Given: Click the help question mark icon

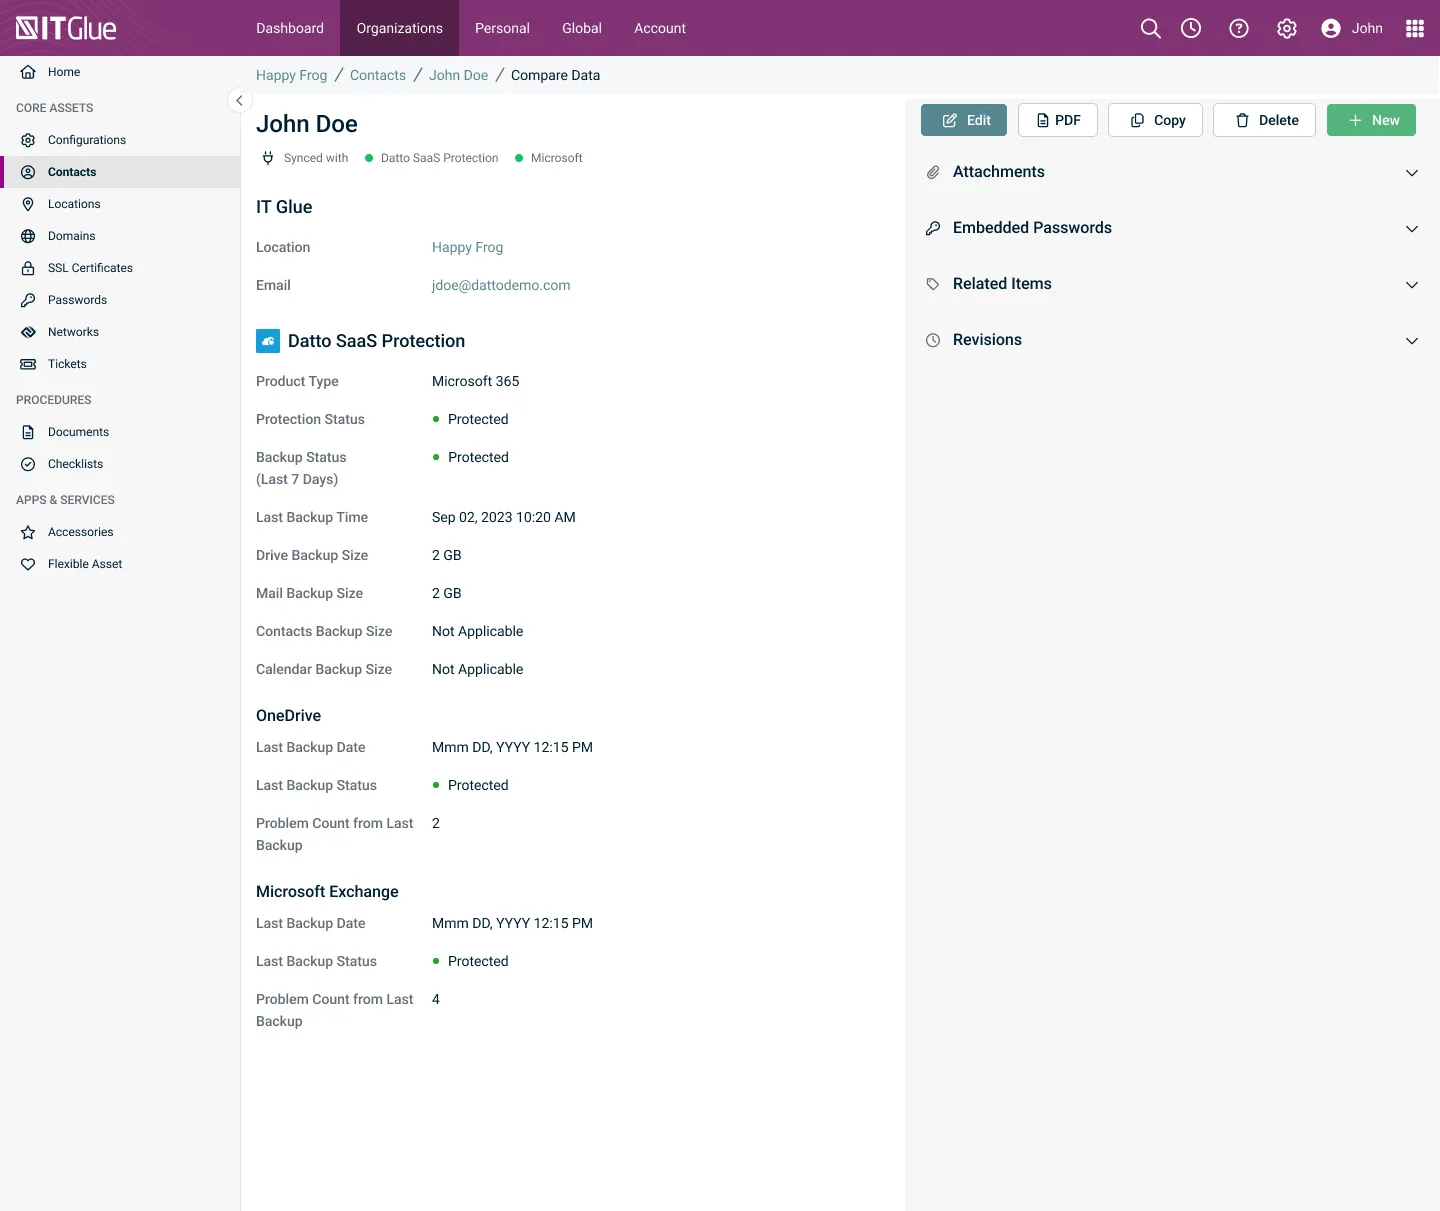Looking at the screenshot, I should 1238,28.
